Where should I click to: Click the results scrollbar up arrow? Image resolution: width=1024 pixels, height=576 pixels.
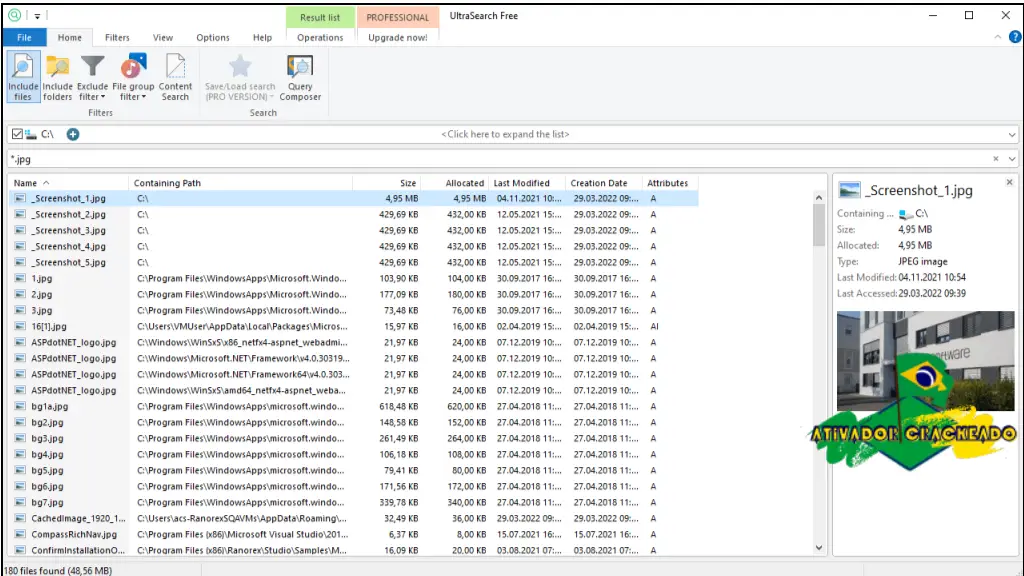tap(819, 197)
